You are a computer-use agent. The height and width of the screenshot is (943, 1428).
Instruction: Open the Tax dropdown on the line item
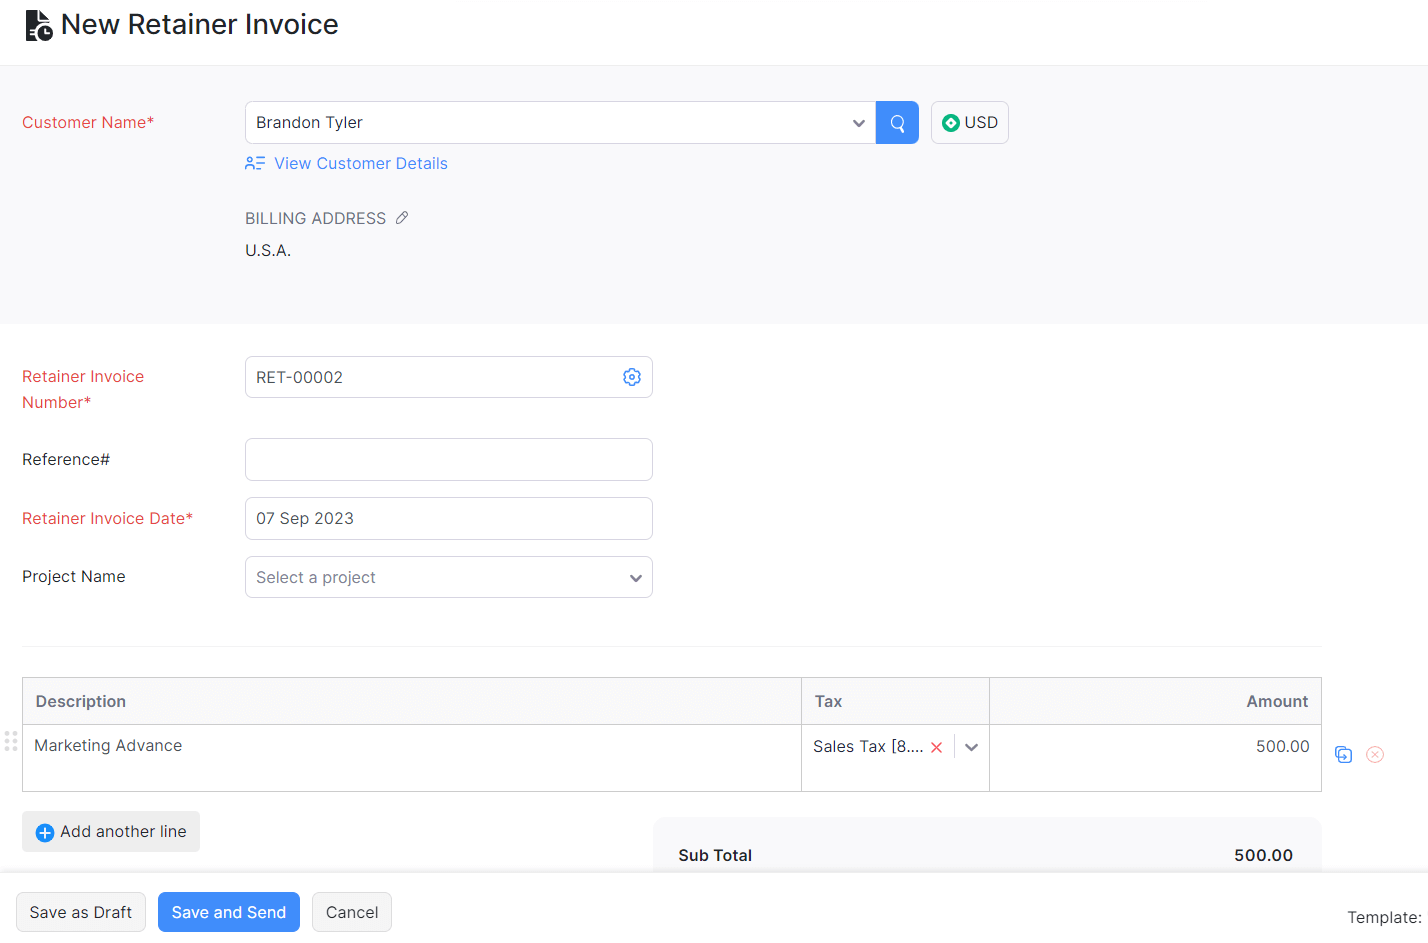tap(970, 746)
